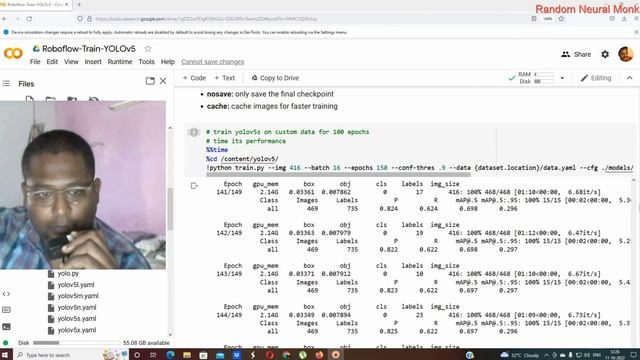Open the user account avatar
Viewport: 640px width, 360px height.
(626, 54)
